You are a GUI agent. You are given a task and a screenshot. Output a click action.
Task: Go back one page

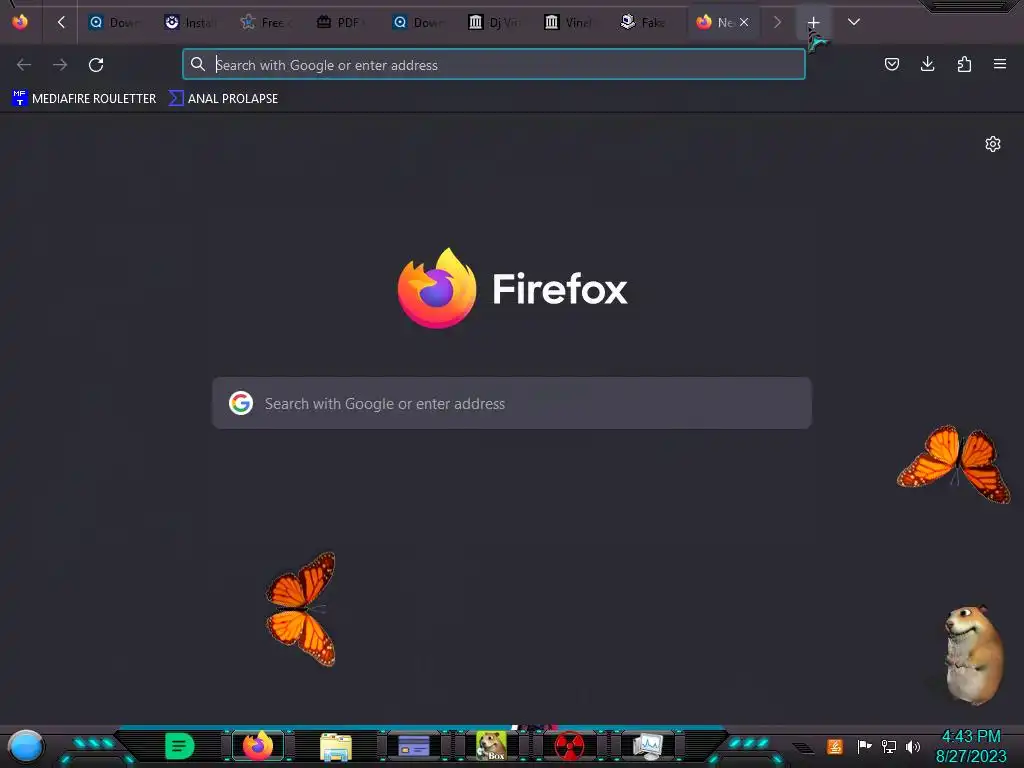(24, 65)
